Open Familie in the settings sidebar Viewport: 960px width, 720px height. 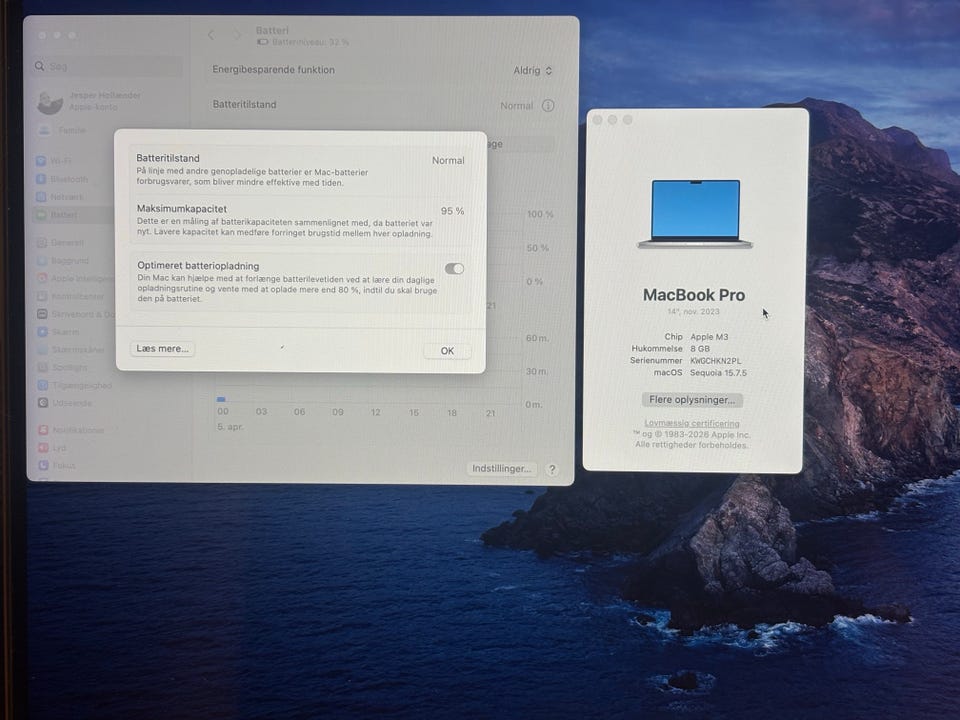(x=62, y=130)
